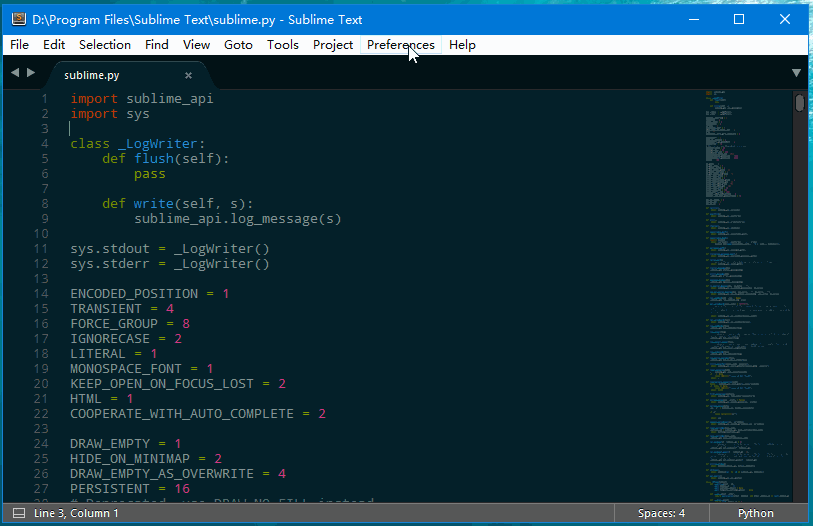
Task: Toggle side bar icon in status bar
Action: pos(19,513)
